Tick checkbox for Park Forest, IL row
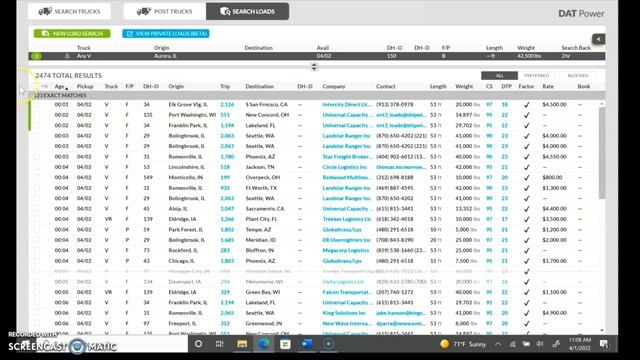Image resolution: width=640 pixels, height=360 pixels. 37,230
